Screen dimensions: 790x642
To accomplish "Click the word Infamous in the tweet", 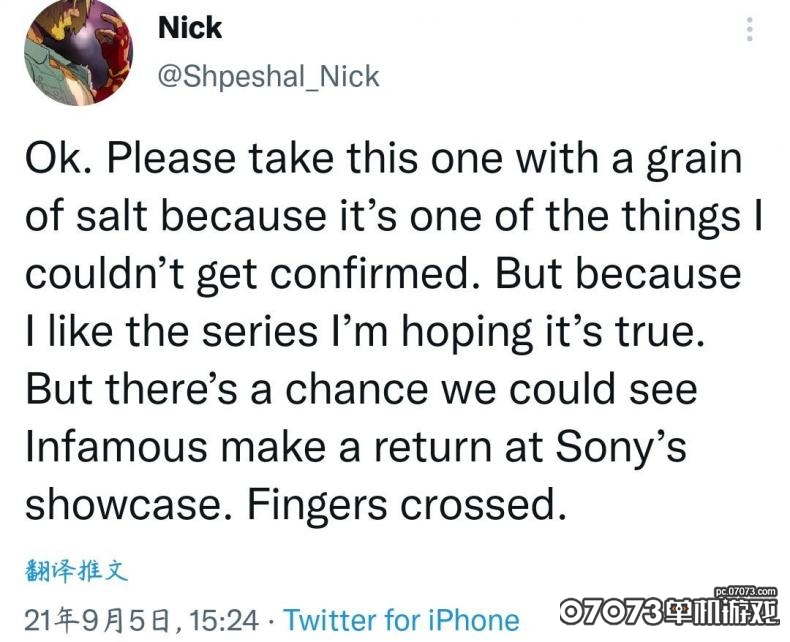I will (116, 447).
